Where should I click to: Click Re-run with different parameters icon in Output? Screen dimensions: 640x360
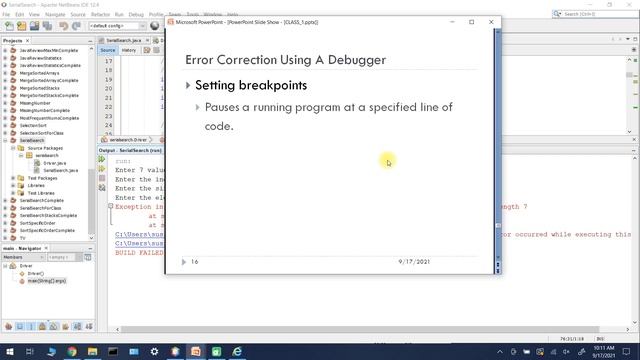pyautogui.click(x=102, y=169)
